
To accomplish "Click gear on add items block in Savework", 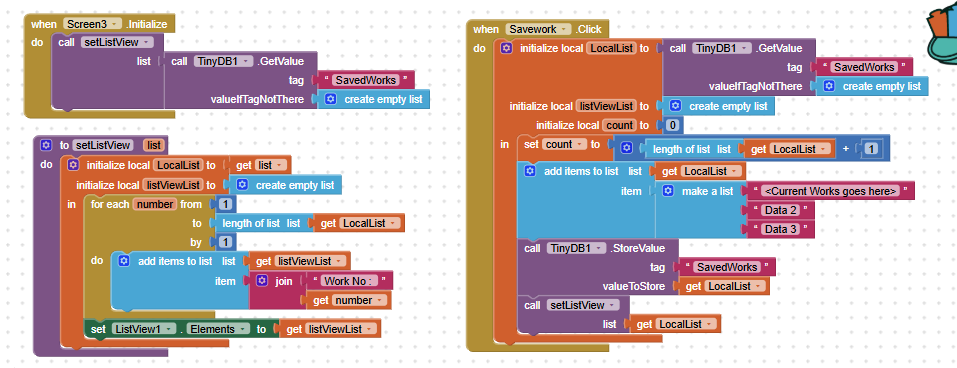I will pyautogui.click(x=530, y=171).
